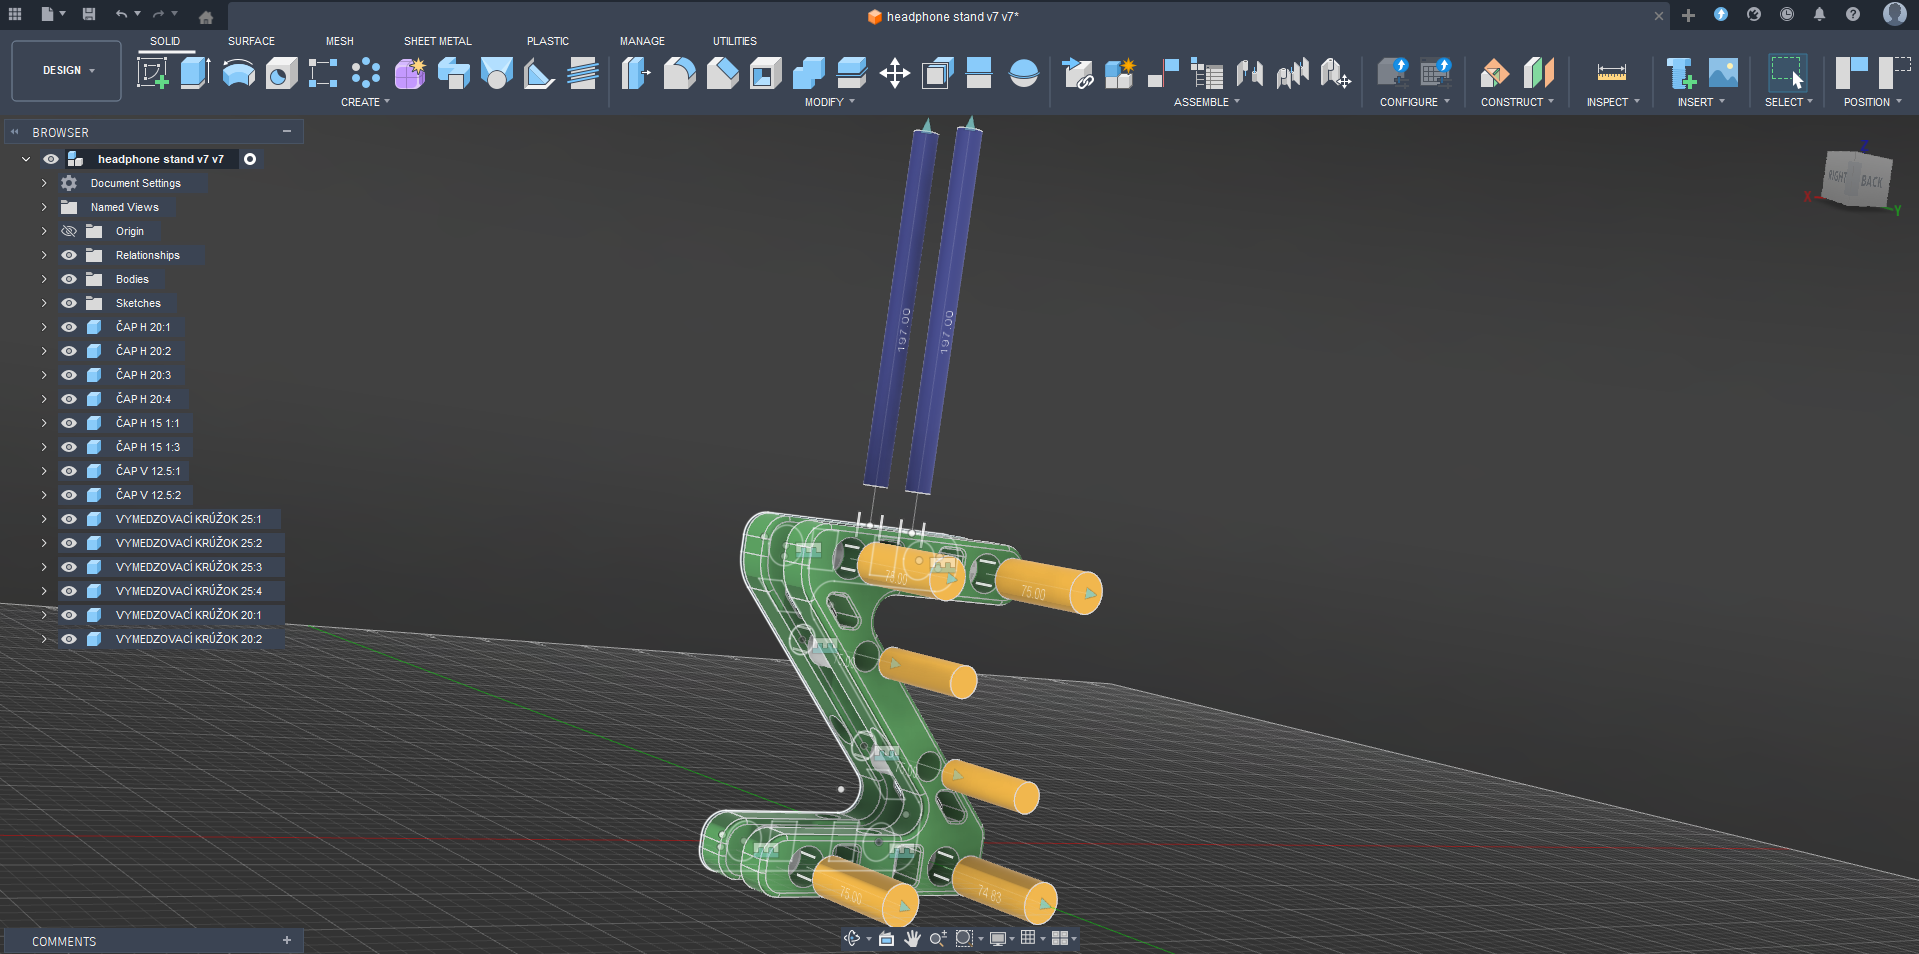The width and height of the screenshot is (1919, 954).
Task: Expand the Sketches folder
Action: (x=44, y=303)
